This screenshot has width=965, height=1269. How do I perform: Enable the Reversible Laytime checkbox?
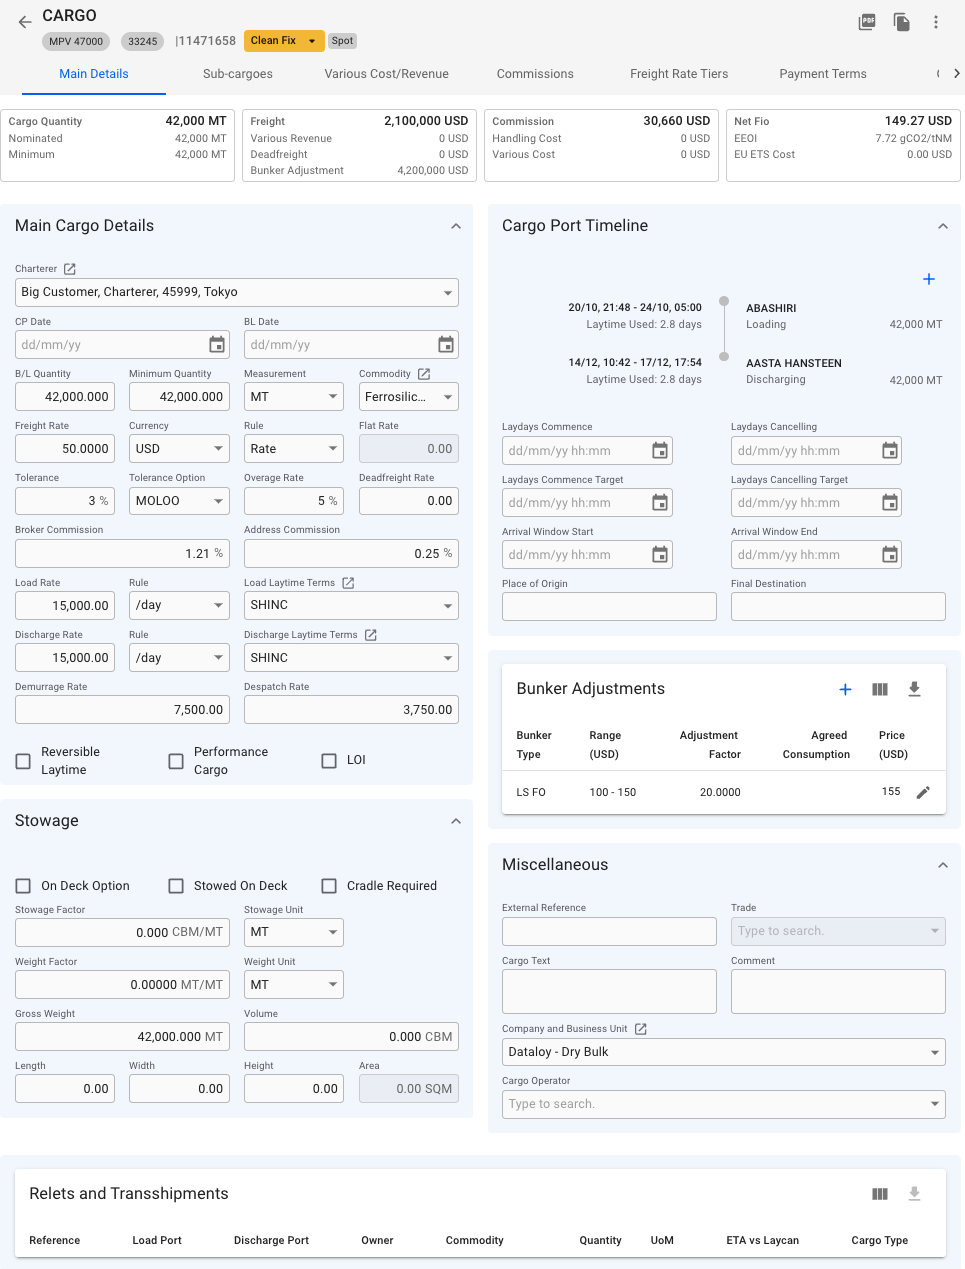click(x=23, y=761)
